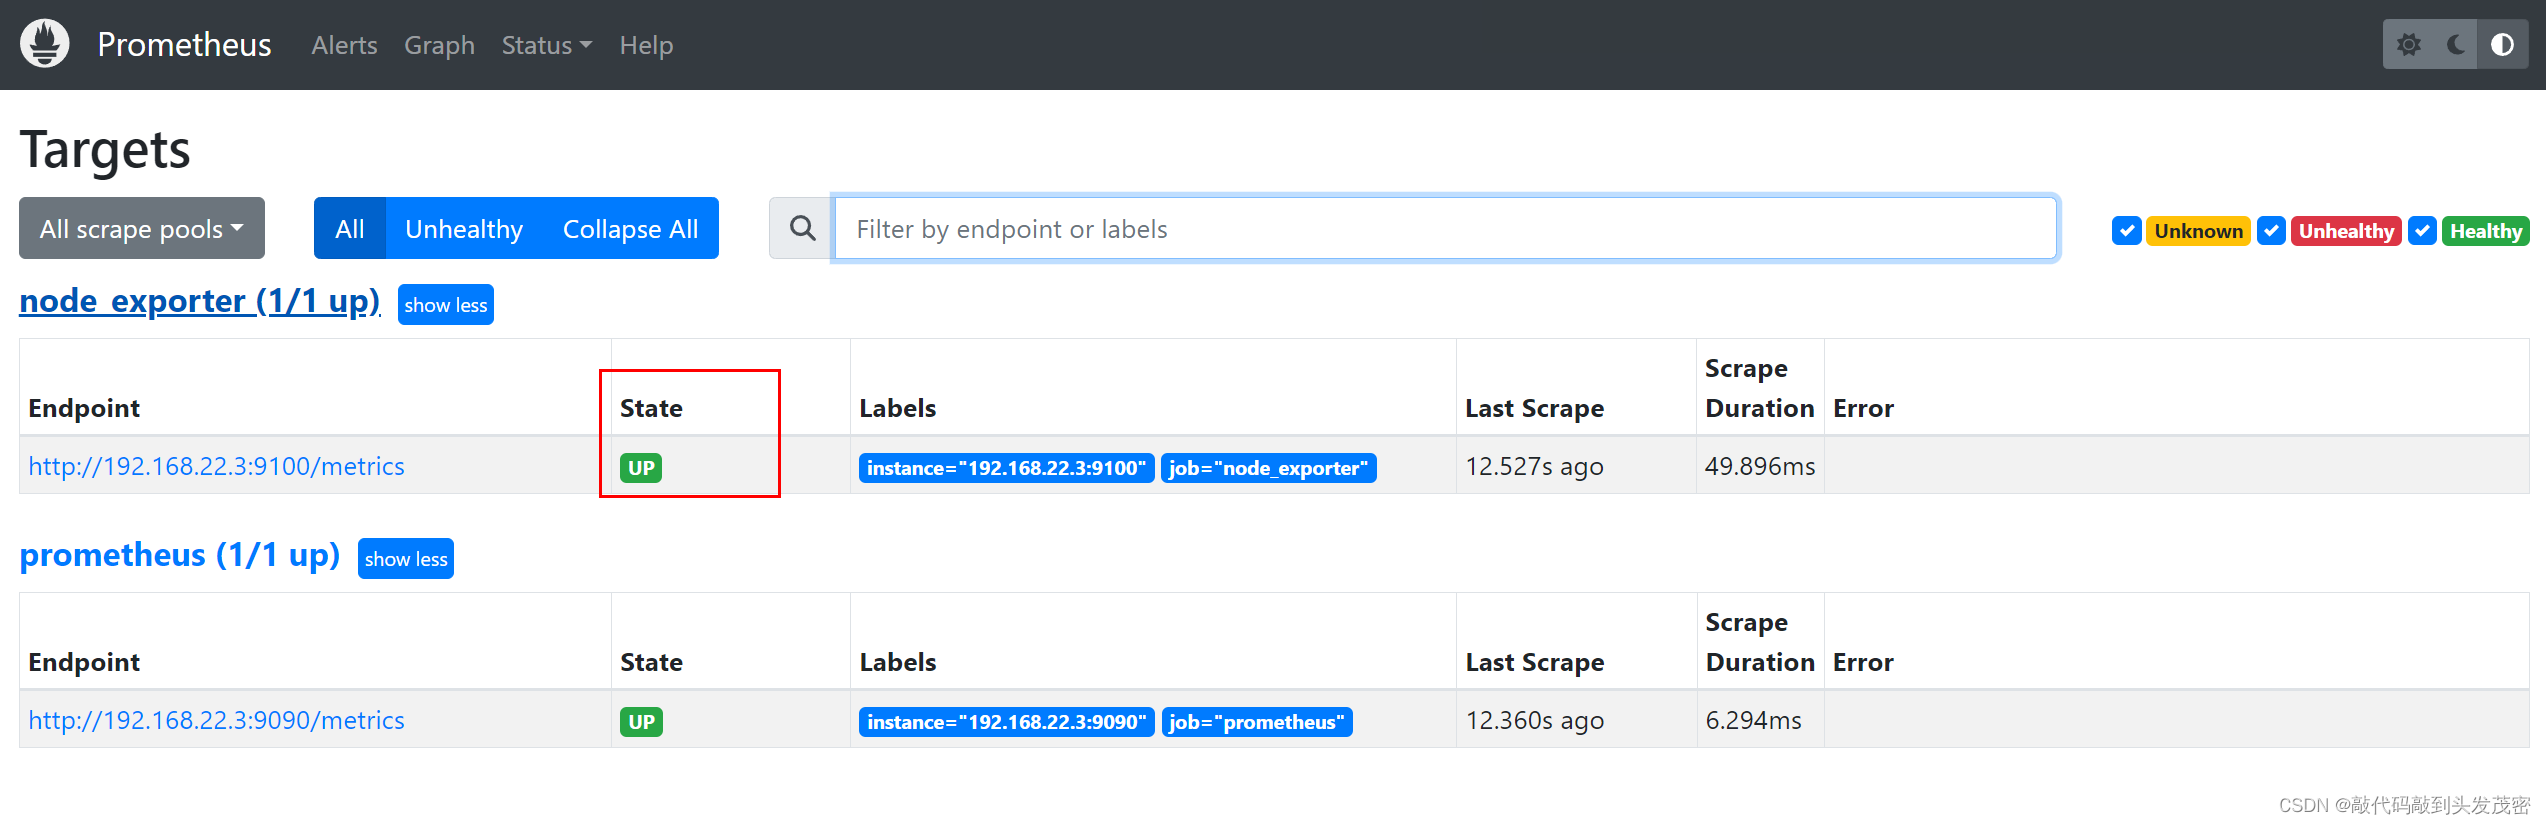Open http://192.168.22.3:9090/metrics endpoint link
Image resolution: width=2546 pixels, height=824 pixels.
(216, 720)
